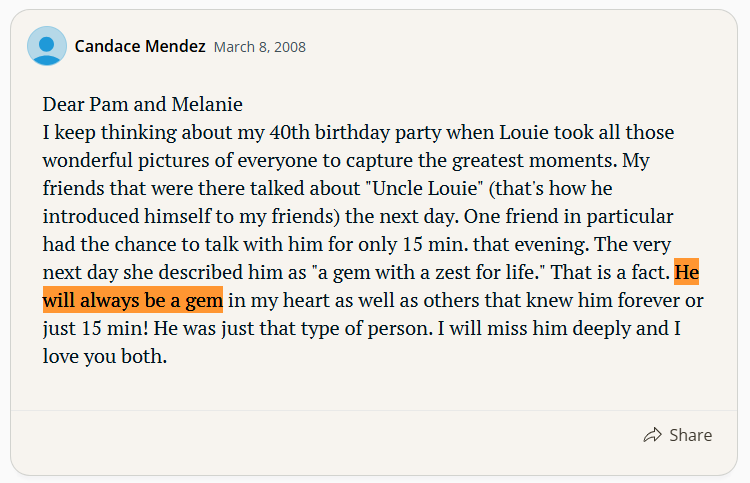Open the Candace Mendez author name
This screenshot has height=483, width=750.
[x=140, y=46]
